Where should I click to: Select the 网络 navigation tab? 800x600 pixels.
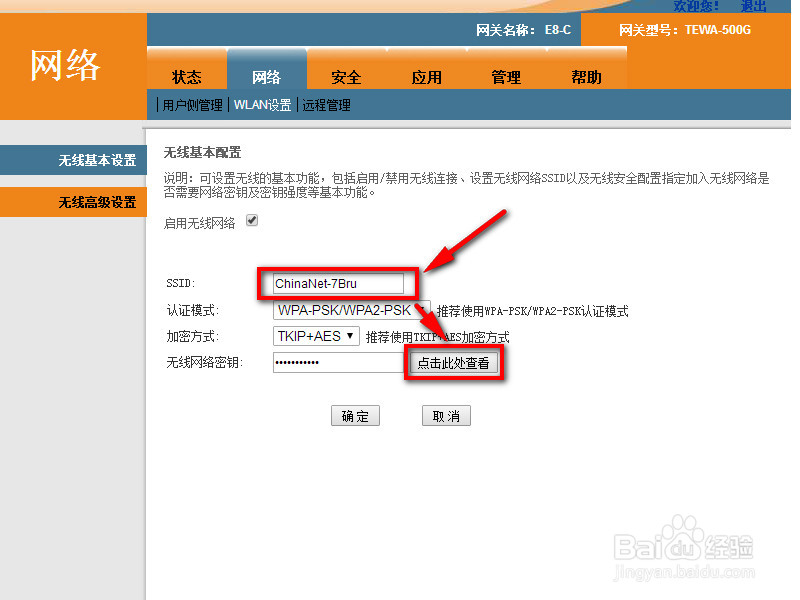[x=266, y=74]
